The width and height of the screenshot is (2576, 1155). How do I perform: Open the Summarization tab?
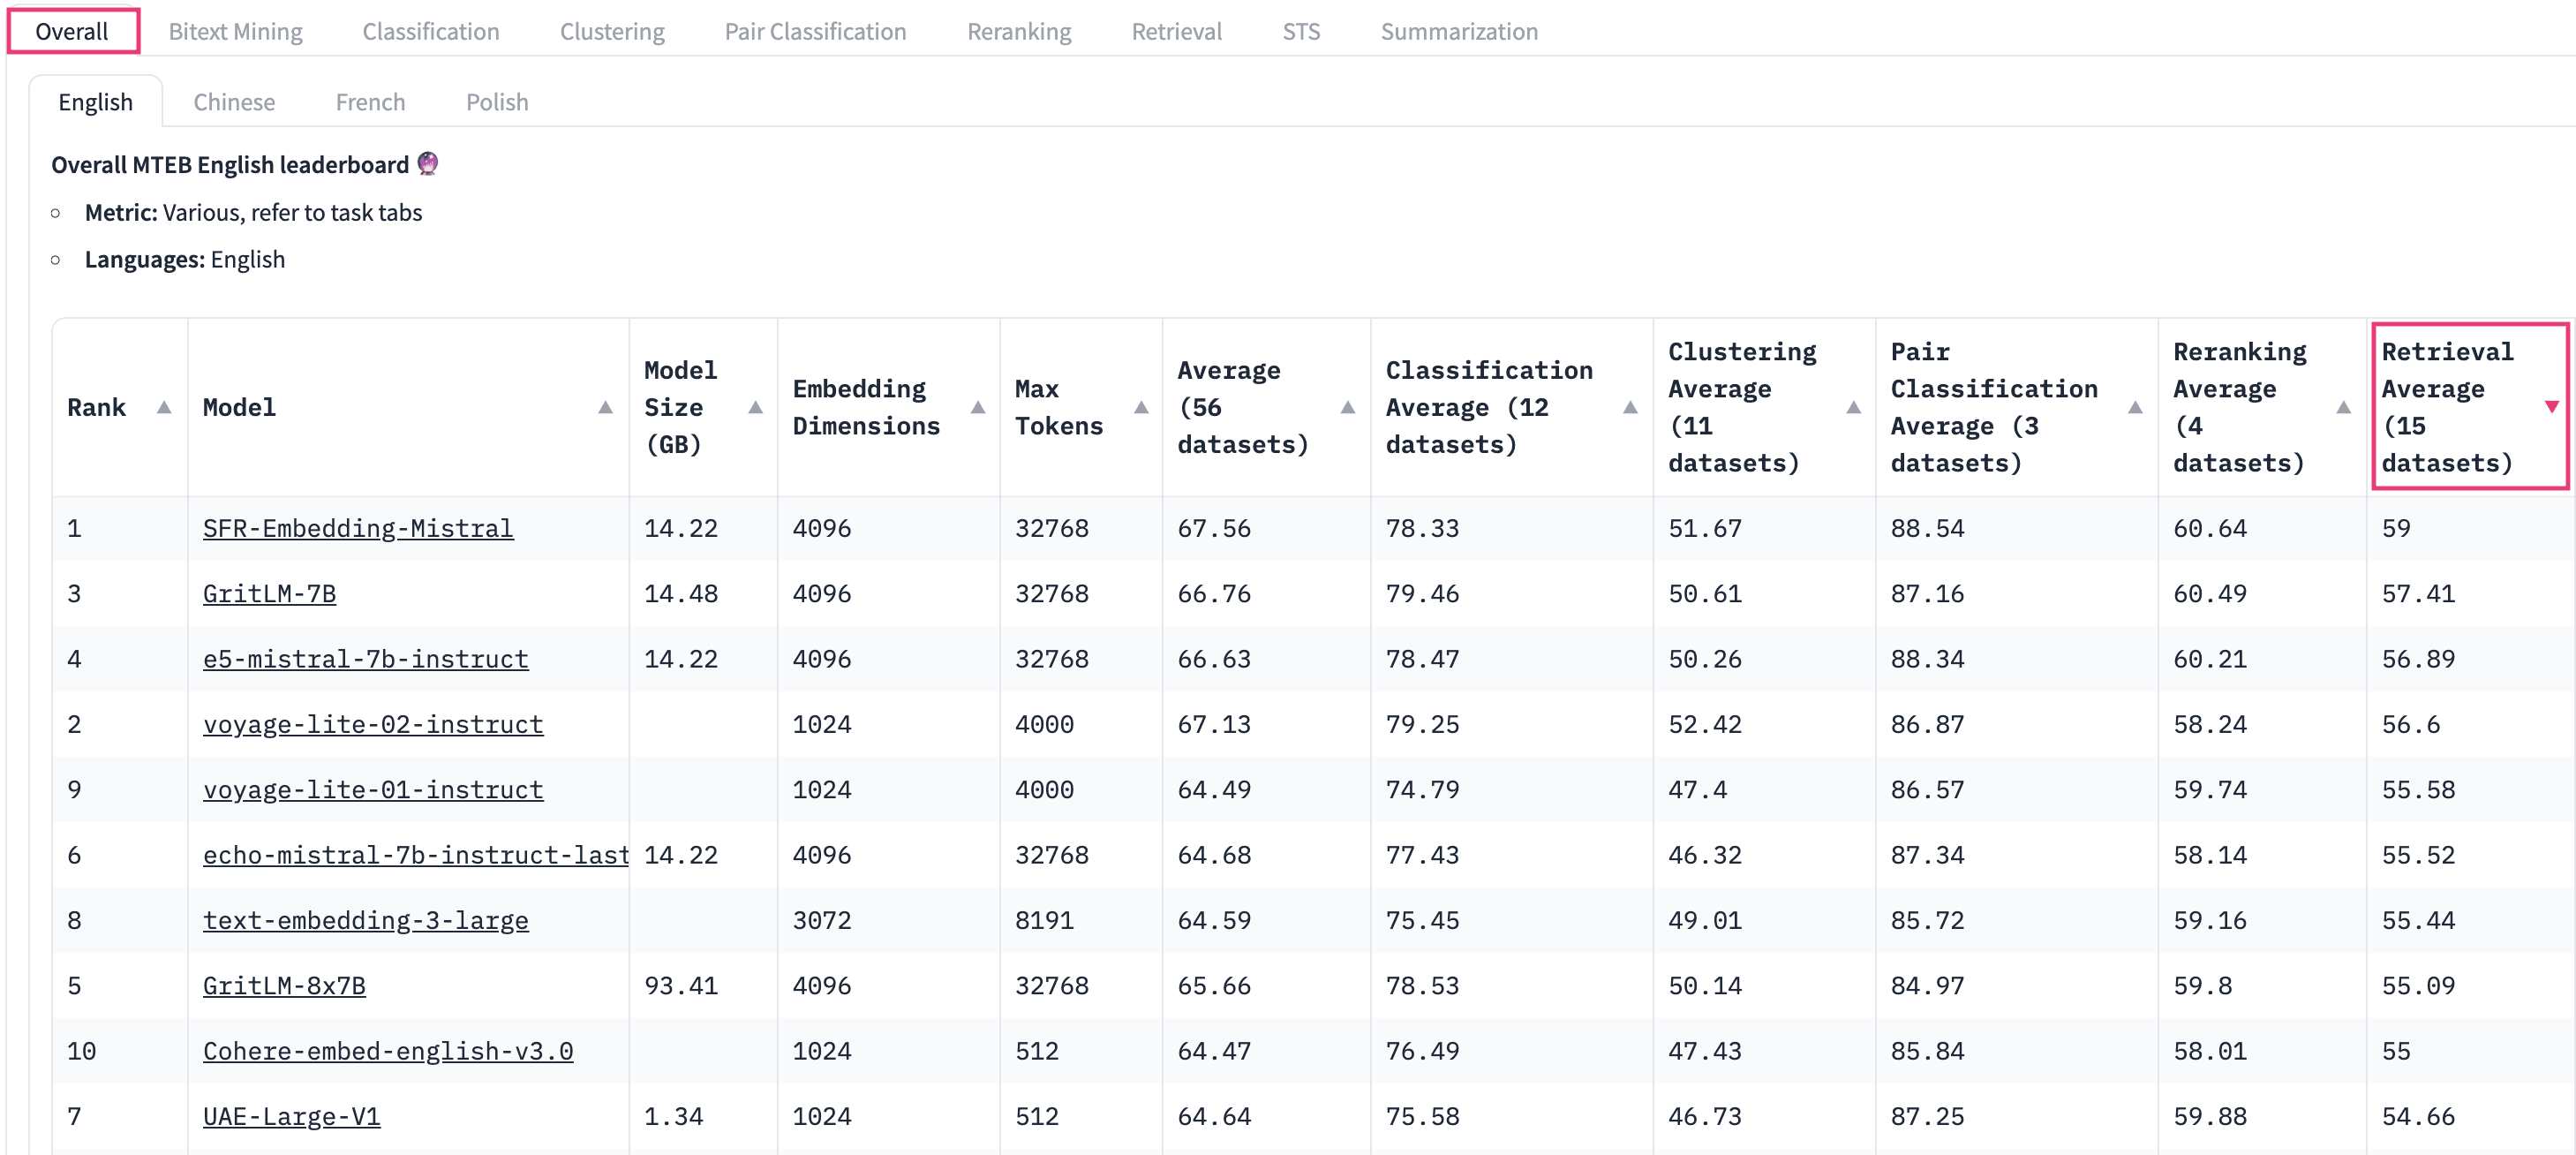(1458, 31)
